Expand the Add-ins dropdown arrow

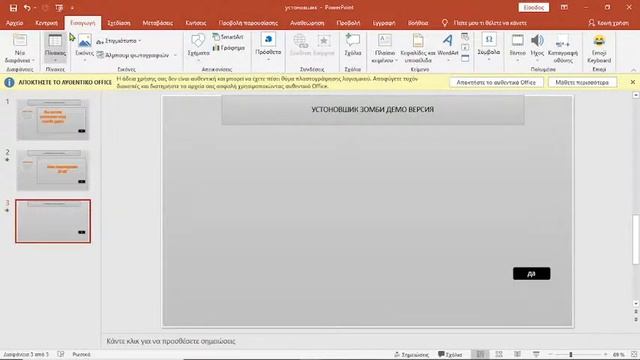268,60
